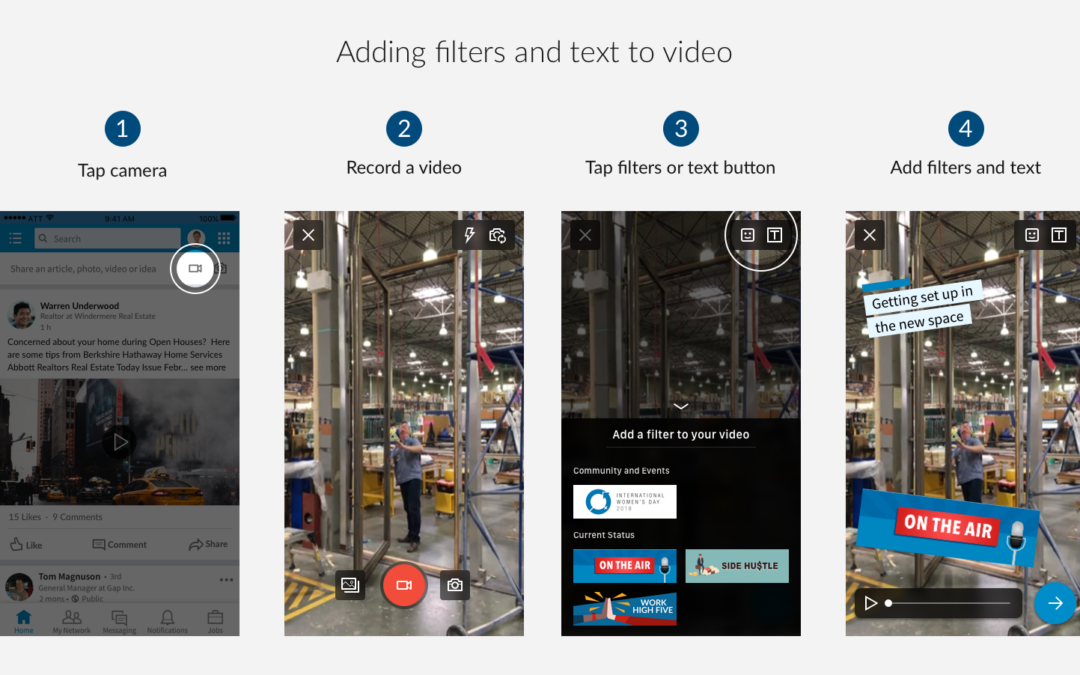Play the video in Warren Underwood's post

pos(120,442)
